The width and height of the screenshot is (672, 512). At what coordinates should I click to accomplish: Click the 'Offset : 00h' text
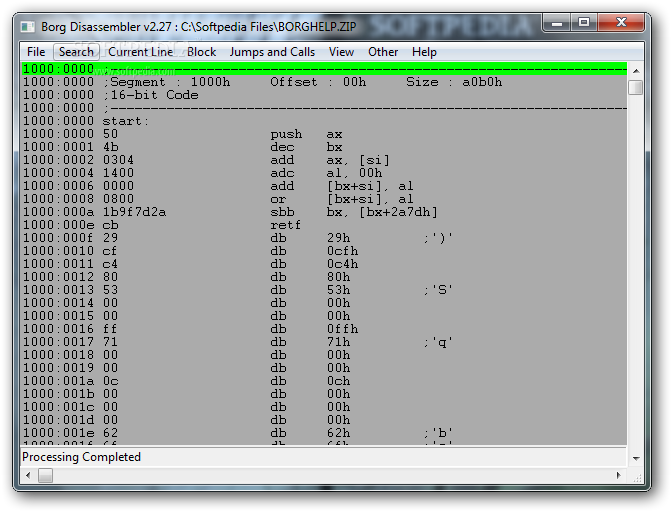(x=318, y=82)
